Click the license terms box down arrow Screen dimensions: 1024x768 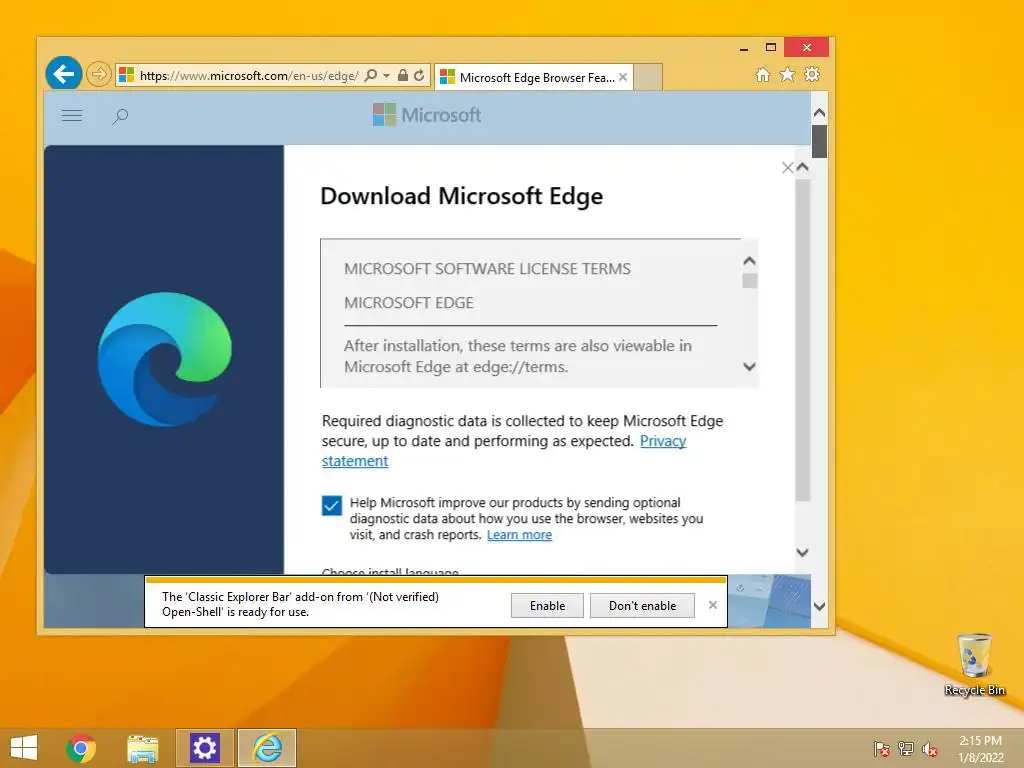[750, 366]
